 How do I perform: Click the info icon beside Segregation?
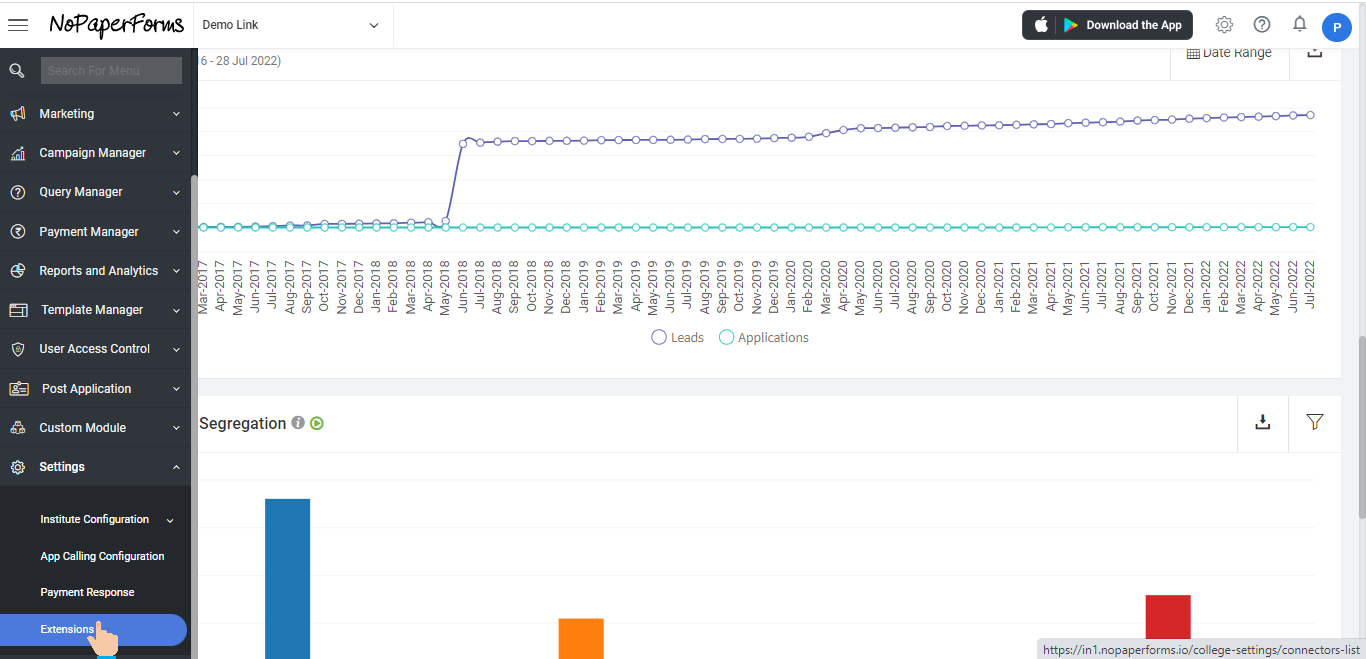click(298, 423)
